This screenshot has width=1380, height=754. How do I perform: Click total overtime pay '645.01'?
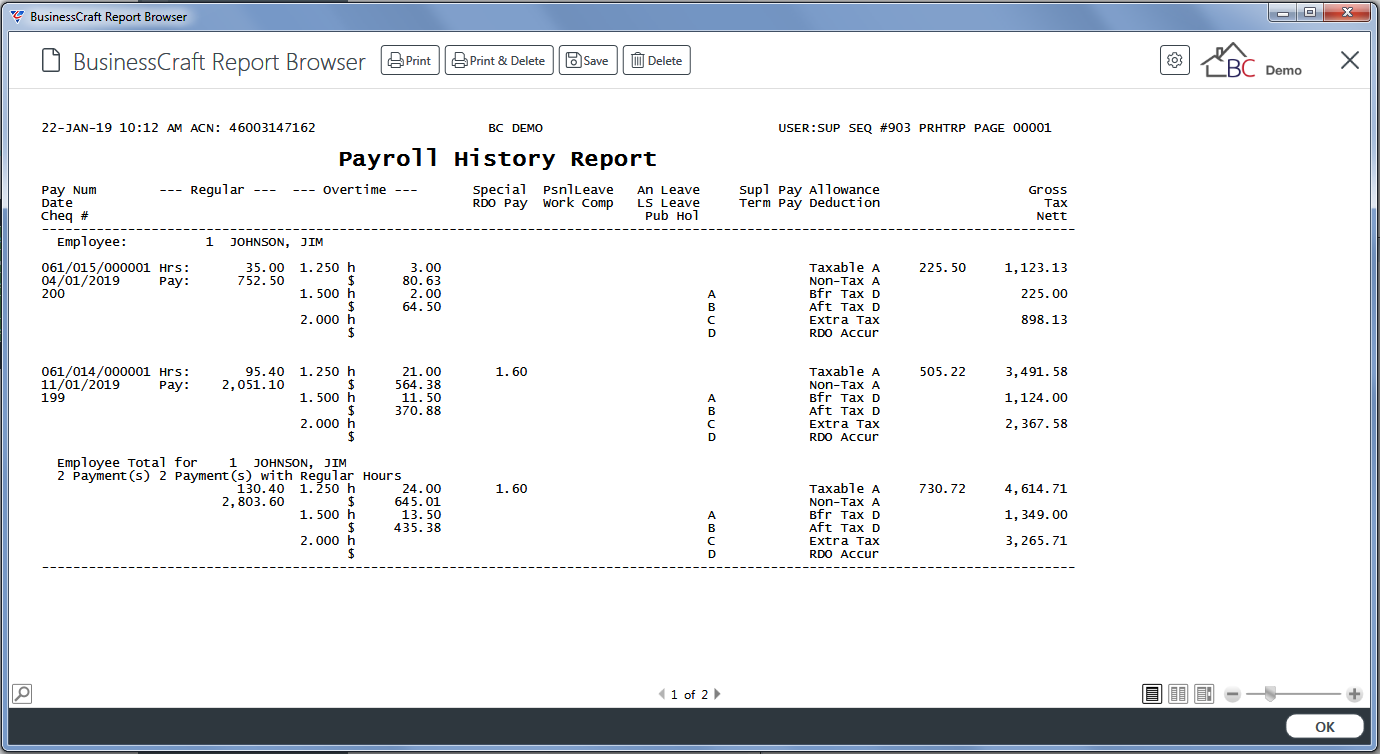(x=418, y=502)
